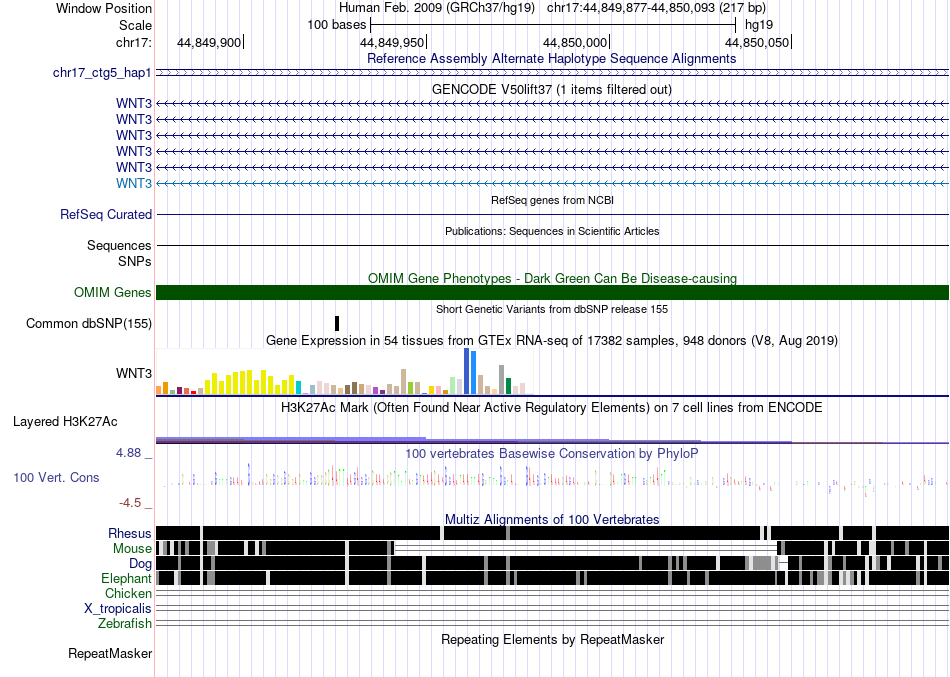Image resolution: width=950 pixels, height=677 pixels.
Task: Open OMIM Gene Phenotypes track title
Action: tap(552, 278)
